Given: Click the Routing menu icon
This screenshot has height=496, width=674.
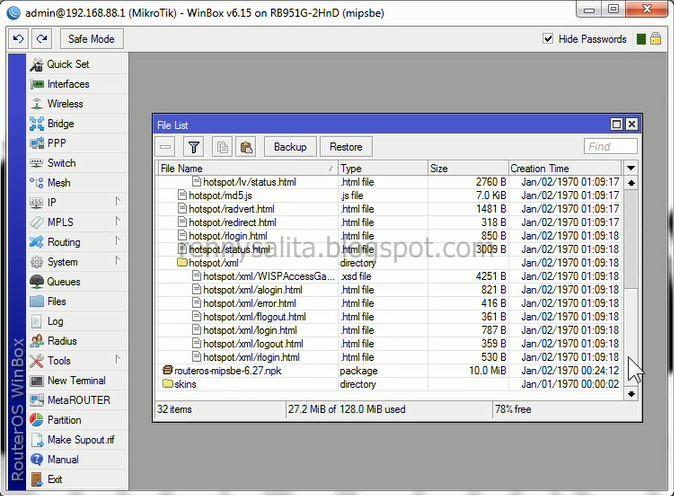Looking at the screenshot, I should (37, 242).
